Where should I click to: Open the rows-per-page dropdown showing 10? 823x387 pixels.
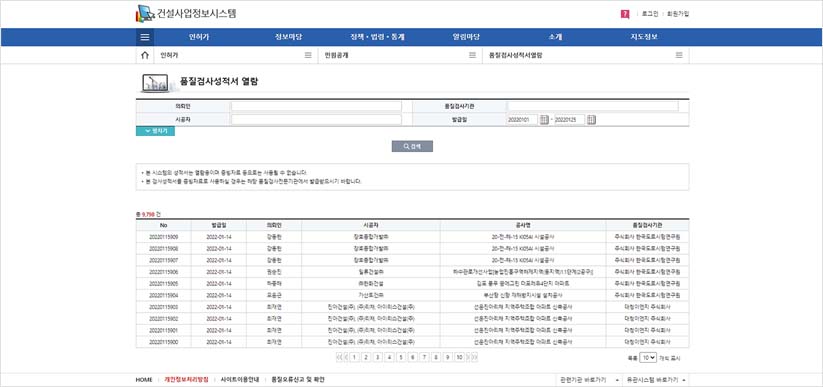click(648, 358)
